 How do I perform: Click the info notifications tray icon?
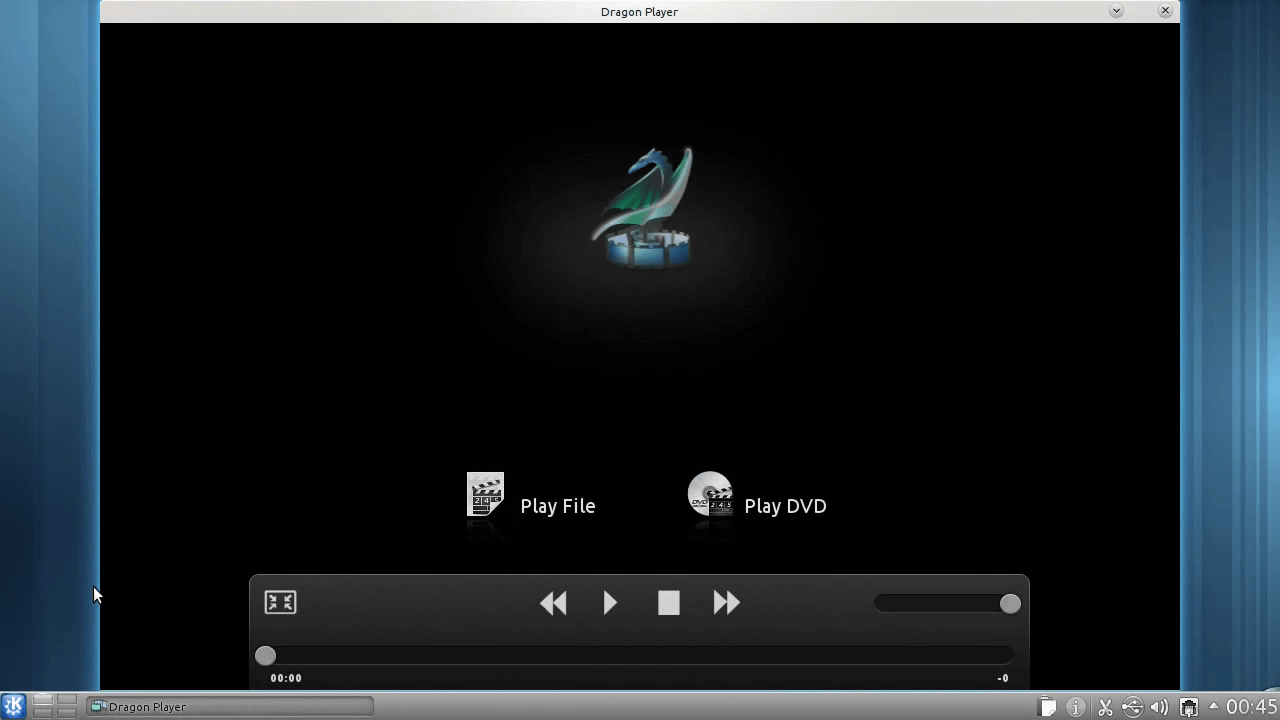tap(1076, 707)
